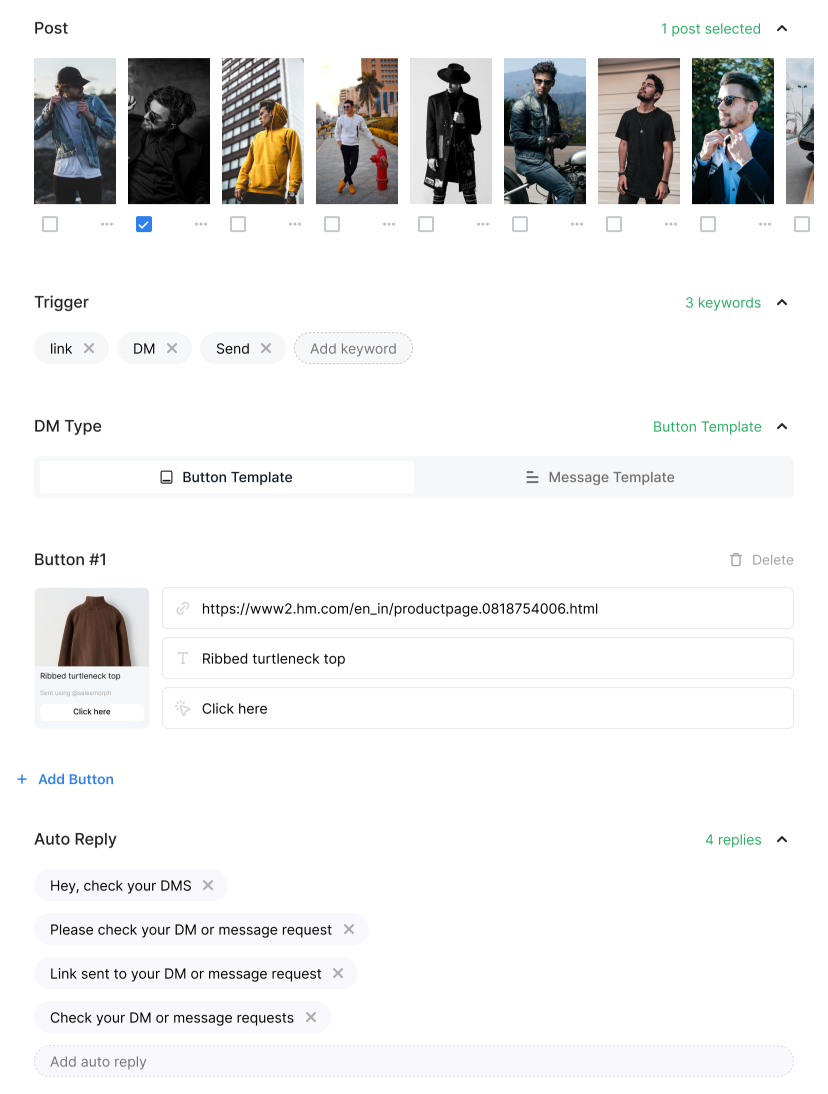Image resolution: width=828 pixels, height=1094 pixels.
Task: Click the wand icon next to Click here
Action: 182,708
